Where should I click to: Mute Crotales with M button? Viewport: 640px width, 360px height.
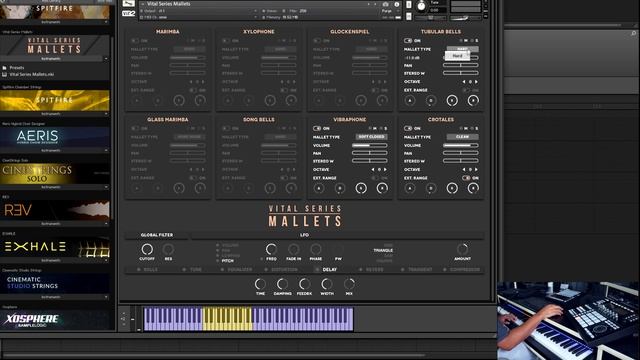click(x=466, y=129)
